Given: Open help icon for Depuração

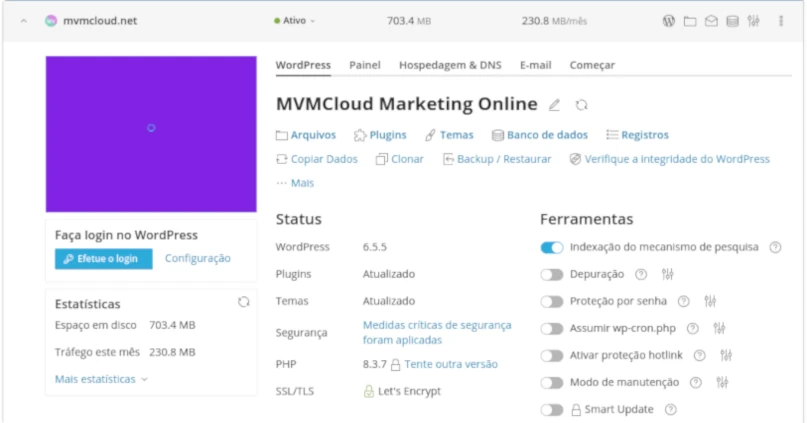Looking at the screenshot, I should [641, 275].
